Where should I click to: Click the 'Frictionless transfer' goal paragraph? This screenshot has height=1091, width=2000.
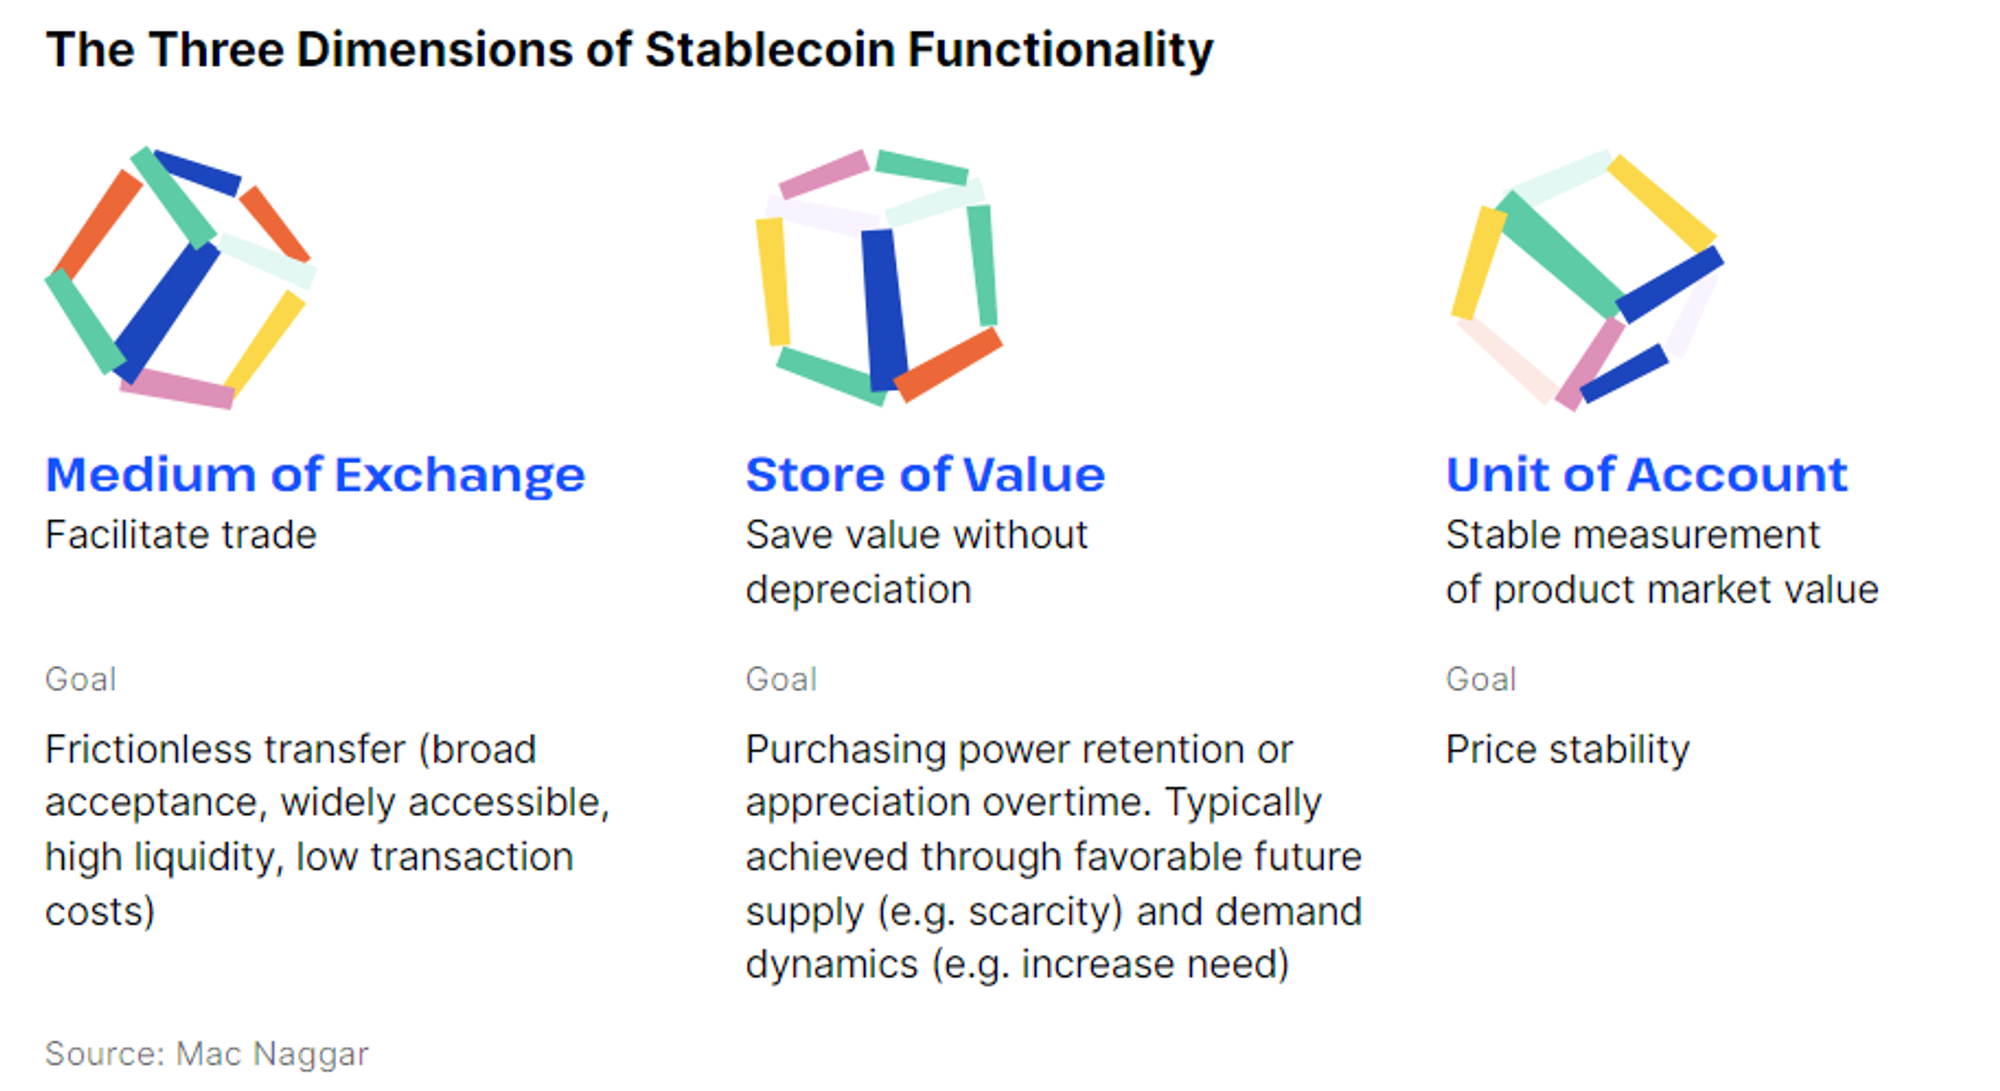click(x=327, y=830)
